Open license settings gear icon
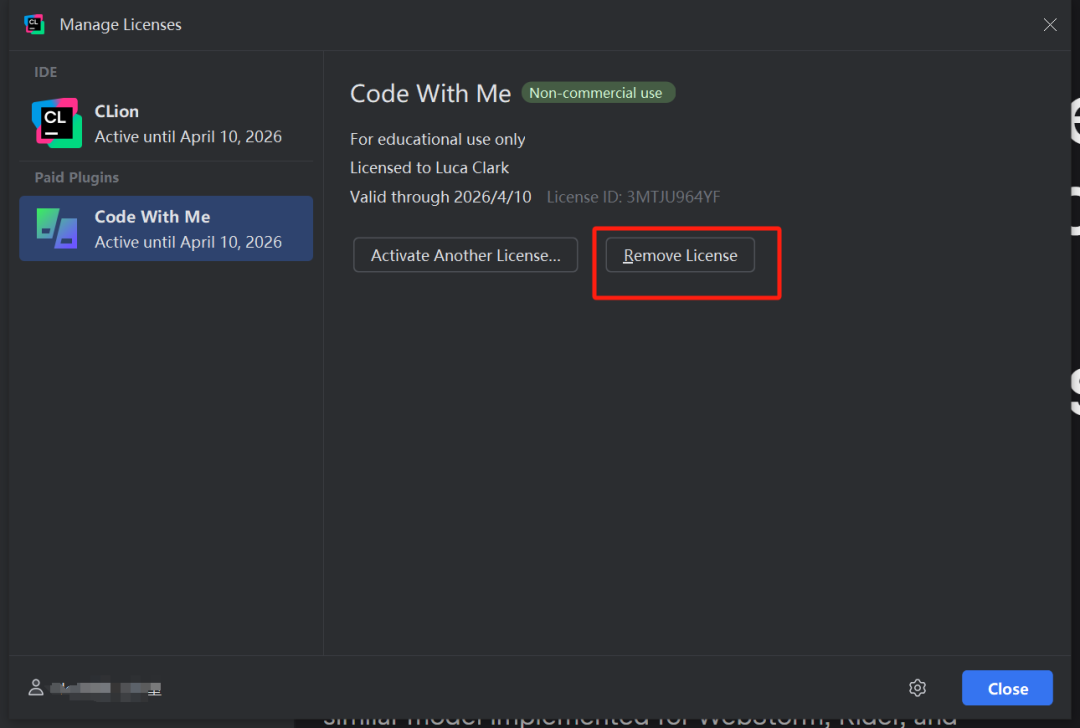 [917, 688]
